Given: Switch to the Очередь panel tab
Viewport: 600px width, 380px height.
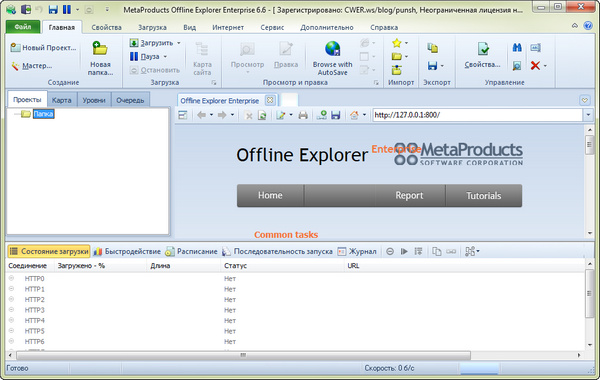Looking at the screenshot, I should [130, 100].
